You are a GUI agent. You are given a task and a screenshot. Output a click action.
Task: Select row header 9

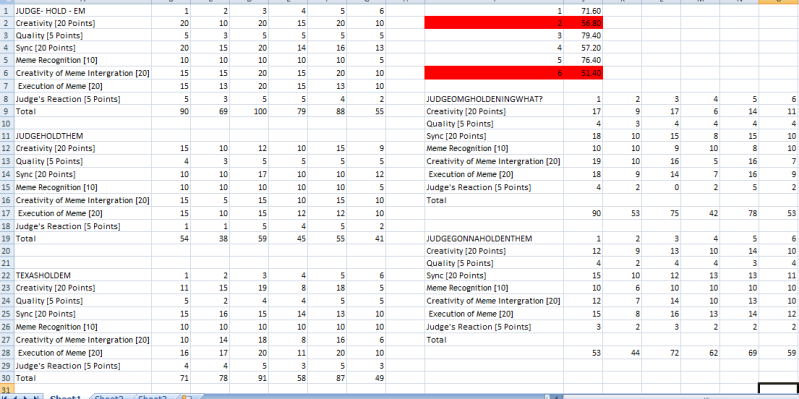pos(6,111)
